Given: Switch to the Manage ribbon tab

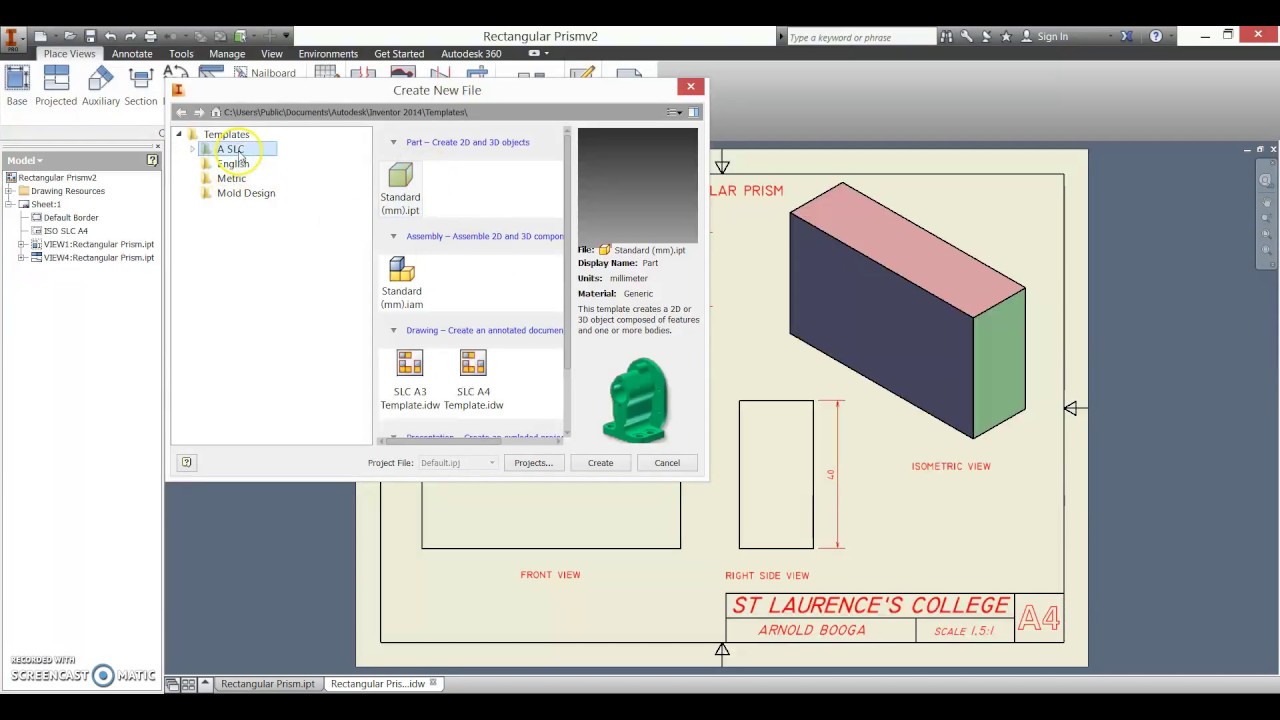Looking at the screenshot, I should click(227, 54).
